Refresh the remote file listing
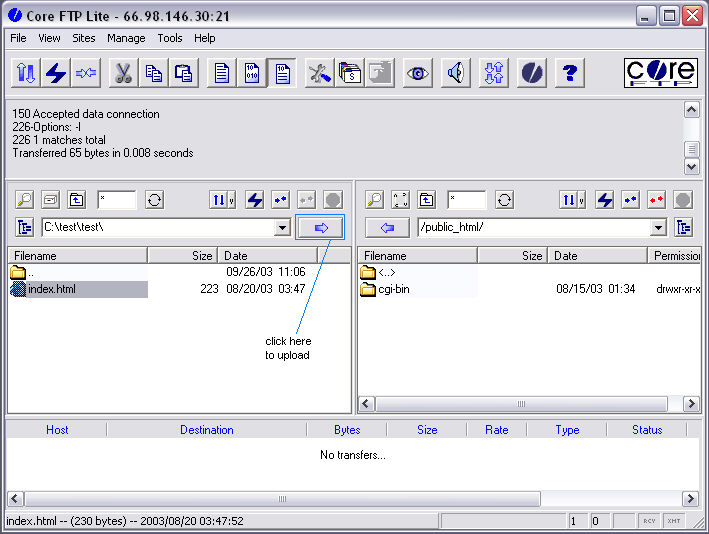The height and width of the screenshot is (534, 709). 505,200
